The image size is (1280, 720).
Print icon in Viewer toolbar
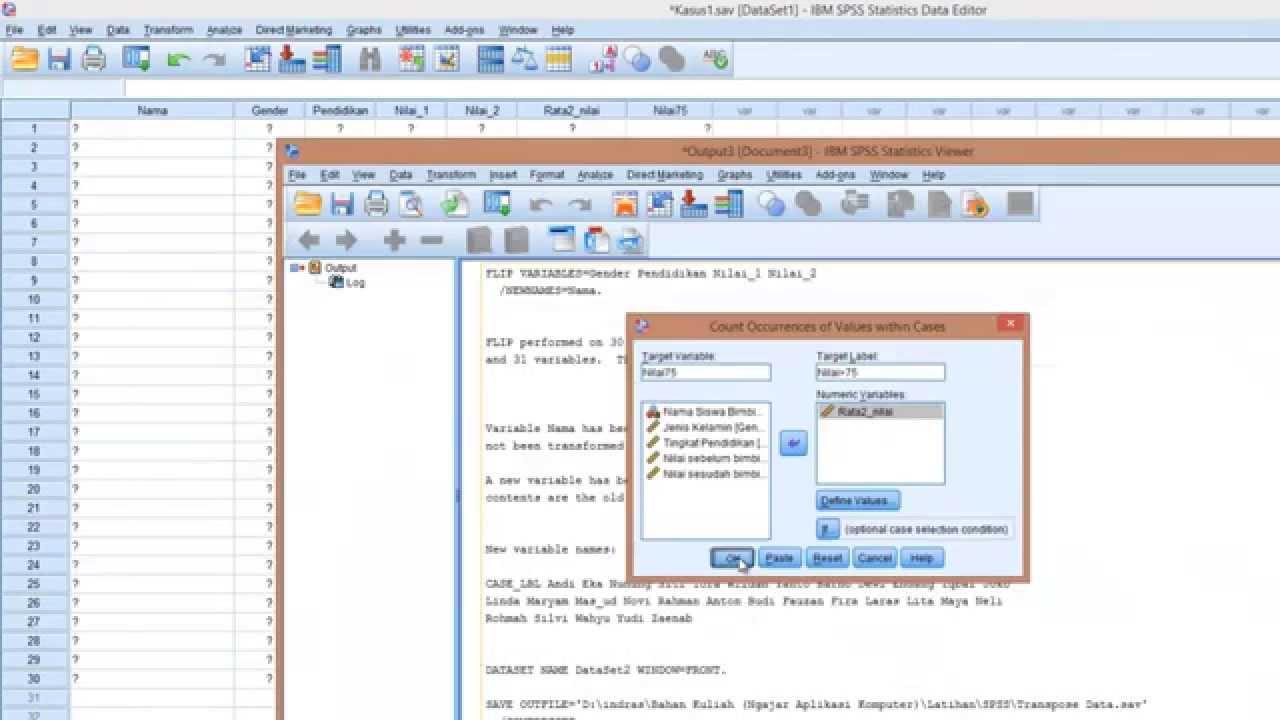click(376, 204)
